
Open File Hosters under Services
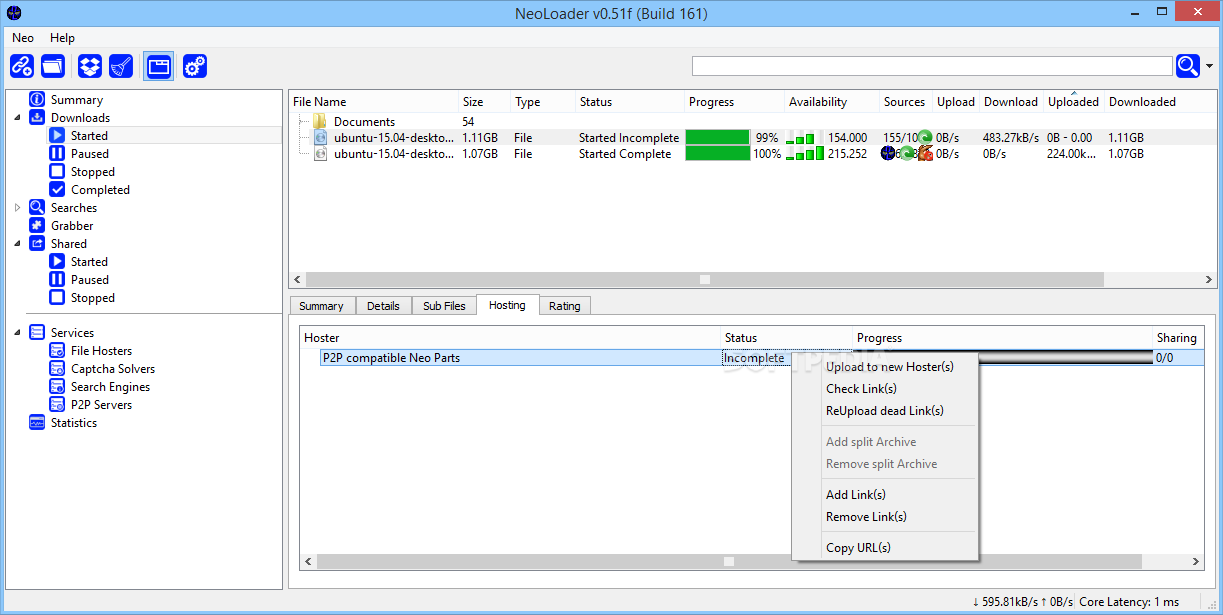pyautogui.click(x=101, y=351)
